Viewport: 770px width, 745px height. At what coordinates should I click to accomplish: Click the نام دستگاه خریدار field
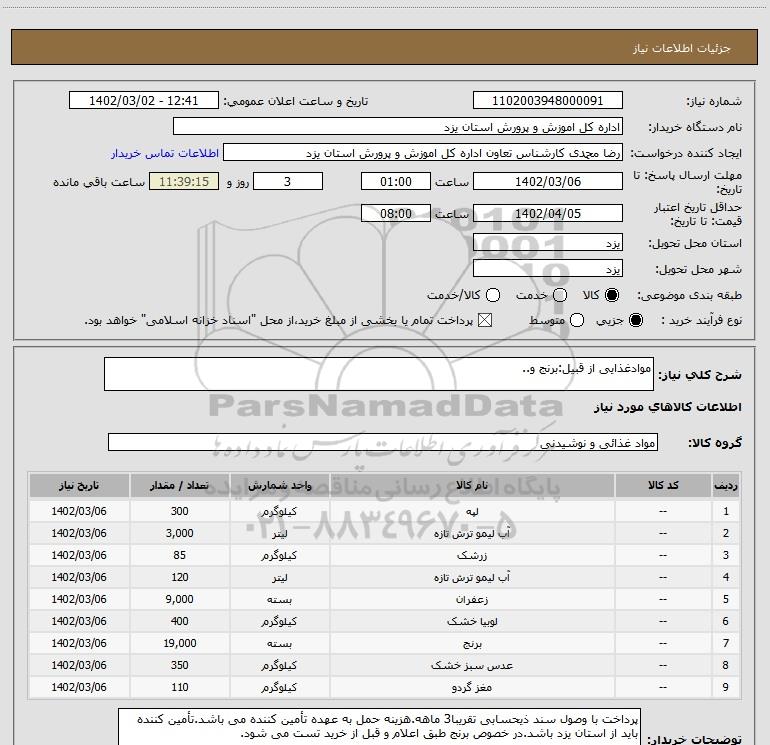tap(398, 126)
